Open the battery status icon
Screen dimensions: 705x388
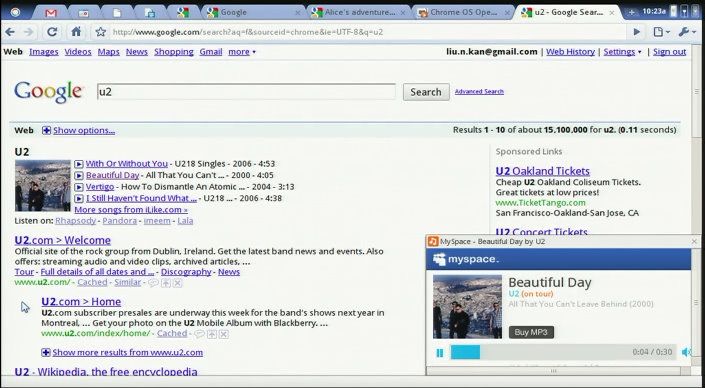pyautogui.click(x=673, y=12)
